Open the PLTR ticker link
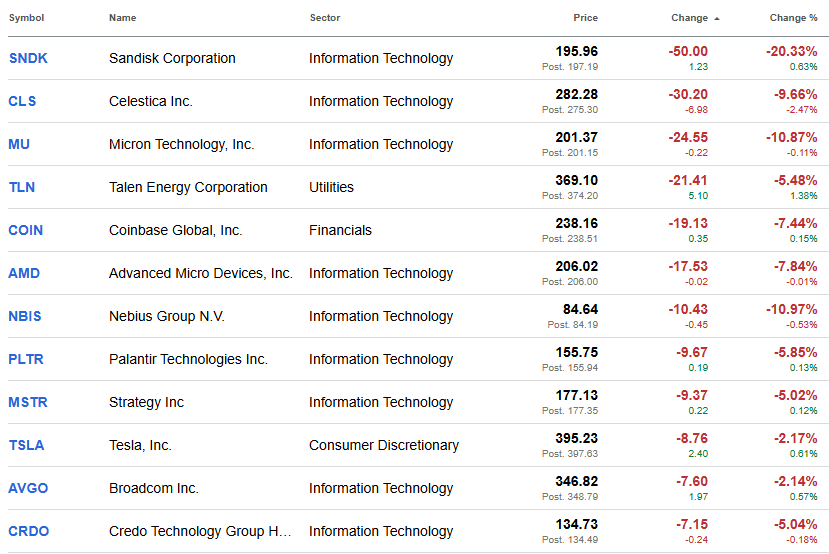 (x=26, y=359)
